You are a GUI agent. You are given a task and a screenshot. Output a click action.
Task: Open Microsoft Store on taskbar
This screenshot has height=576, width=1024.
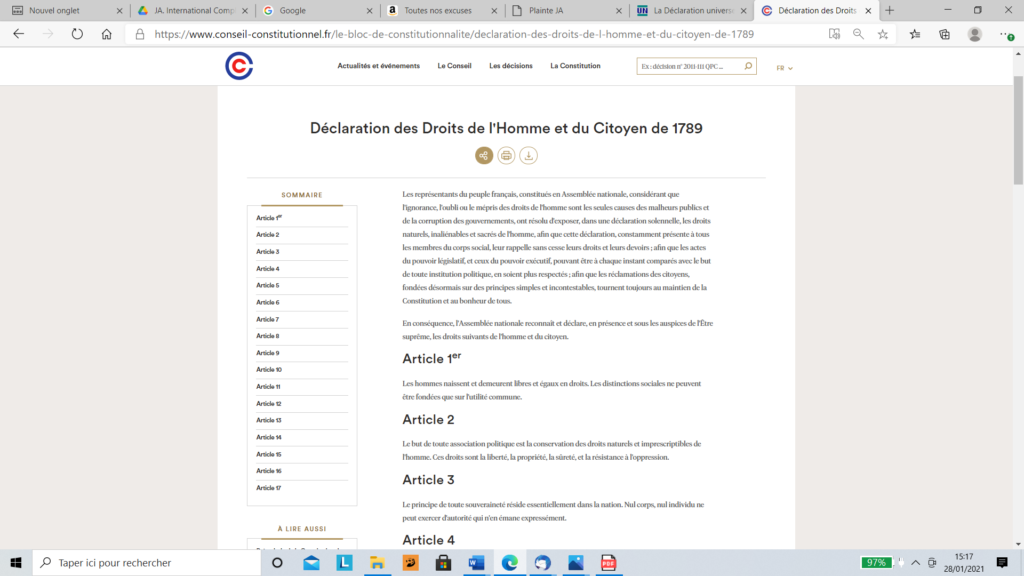(443, 562)
